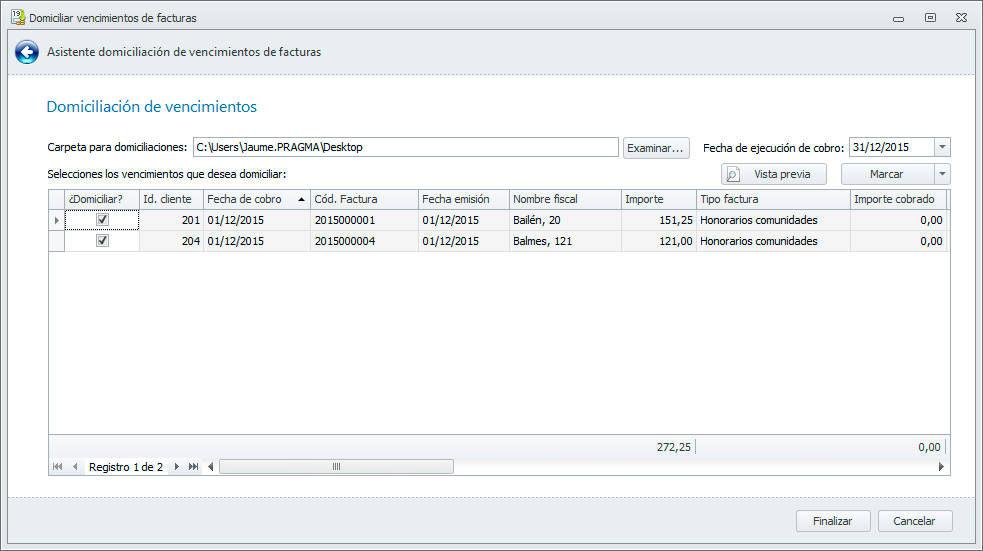Click scroll right arrow of horizontal scrollbar
983x551 pixels.
(941, 467)
